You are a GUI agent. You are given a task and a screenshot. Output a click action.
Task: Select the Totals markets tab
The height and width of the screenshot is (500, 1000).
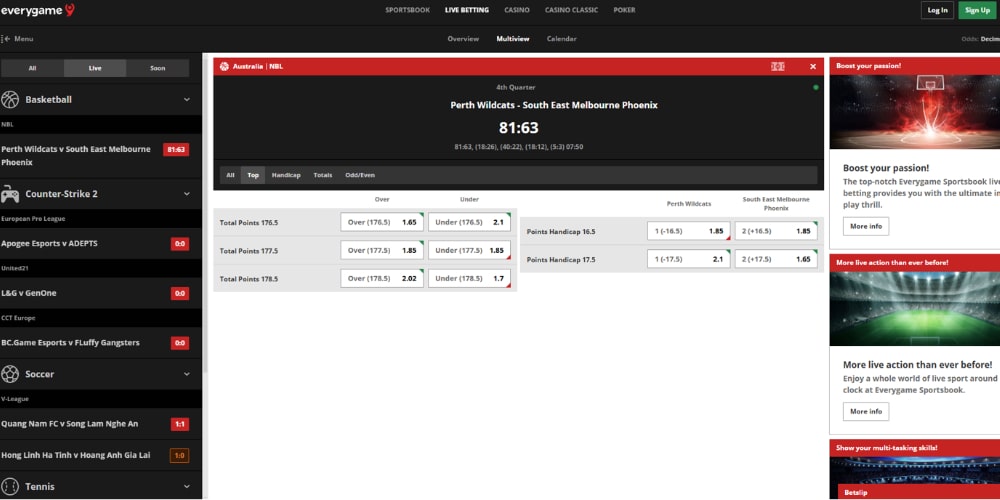[323, 175]
